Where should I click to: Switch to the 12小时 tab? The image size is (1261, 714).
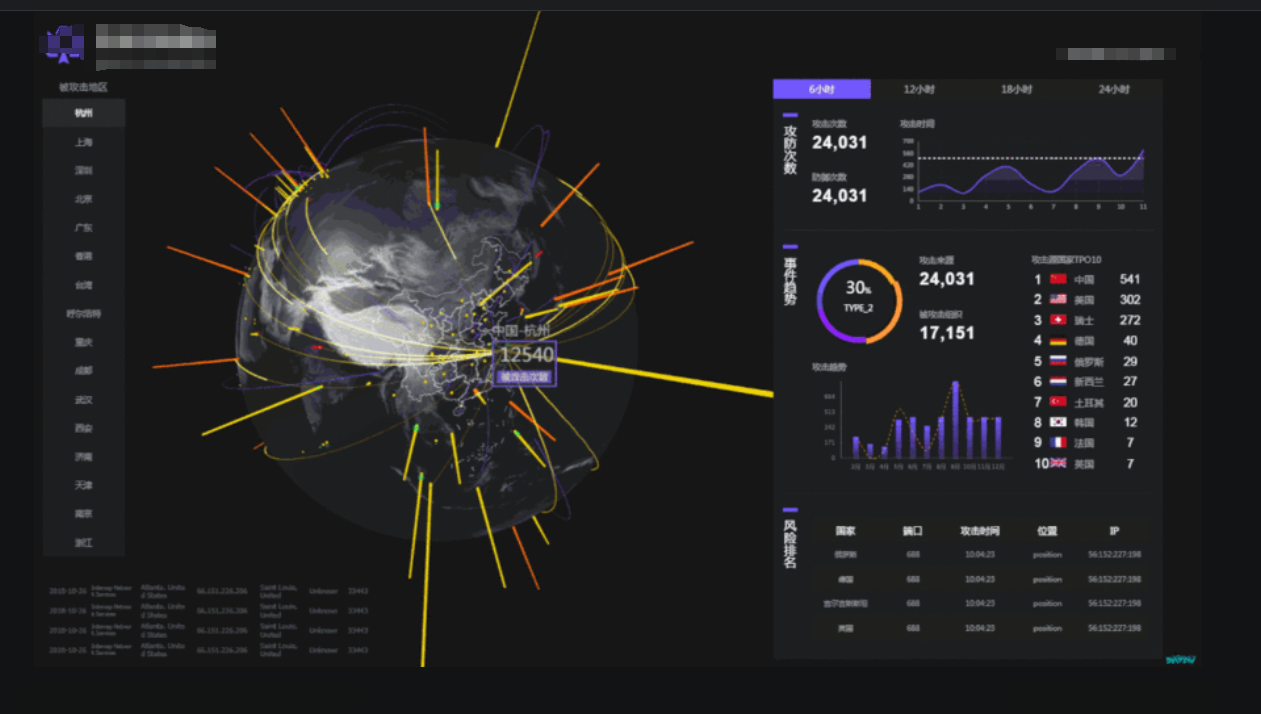[x=919, y=90]
